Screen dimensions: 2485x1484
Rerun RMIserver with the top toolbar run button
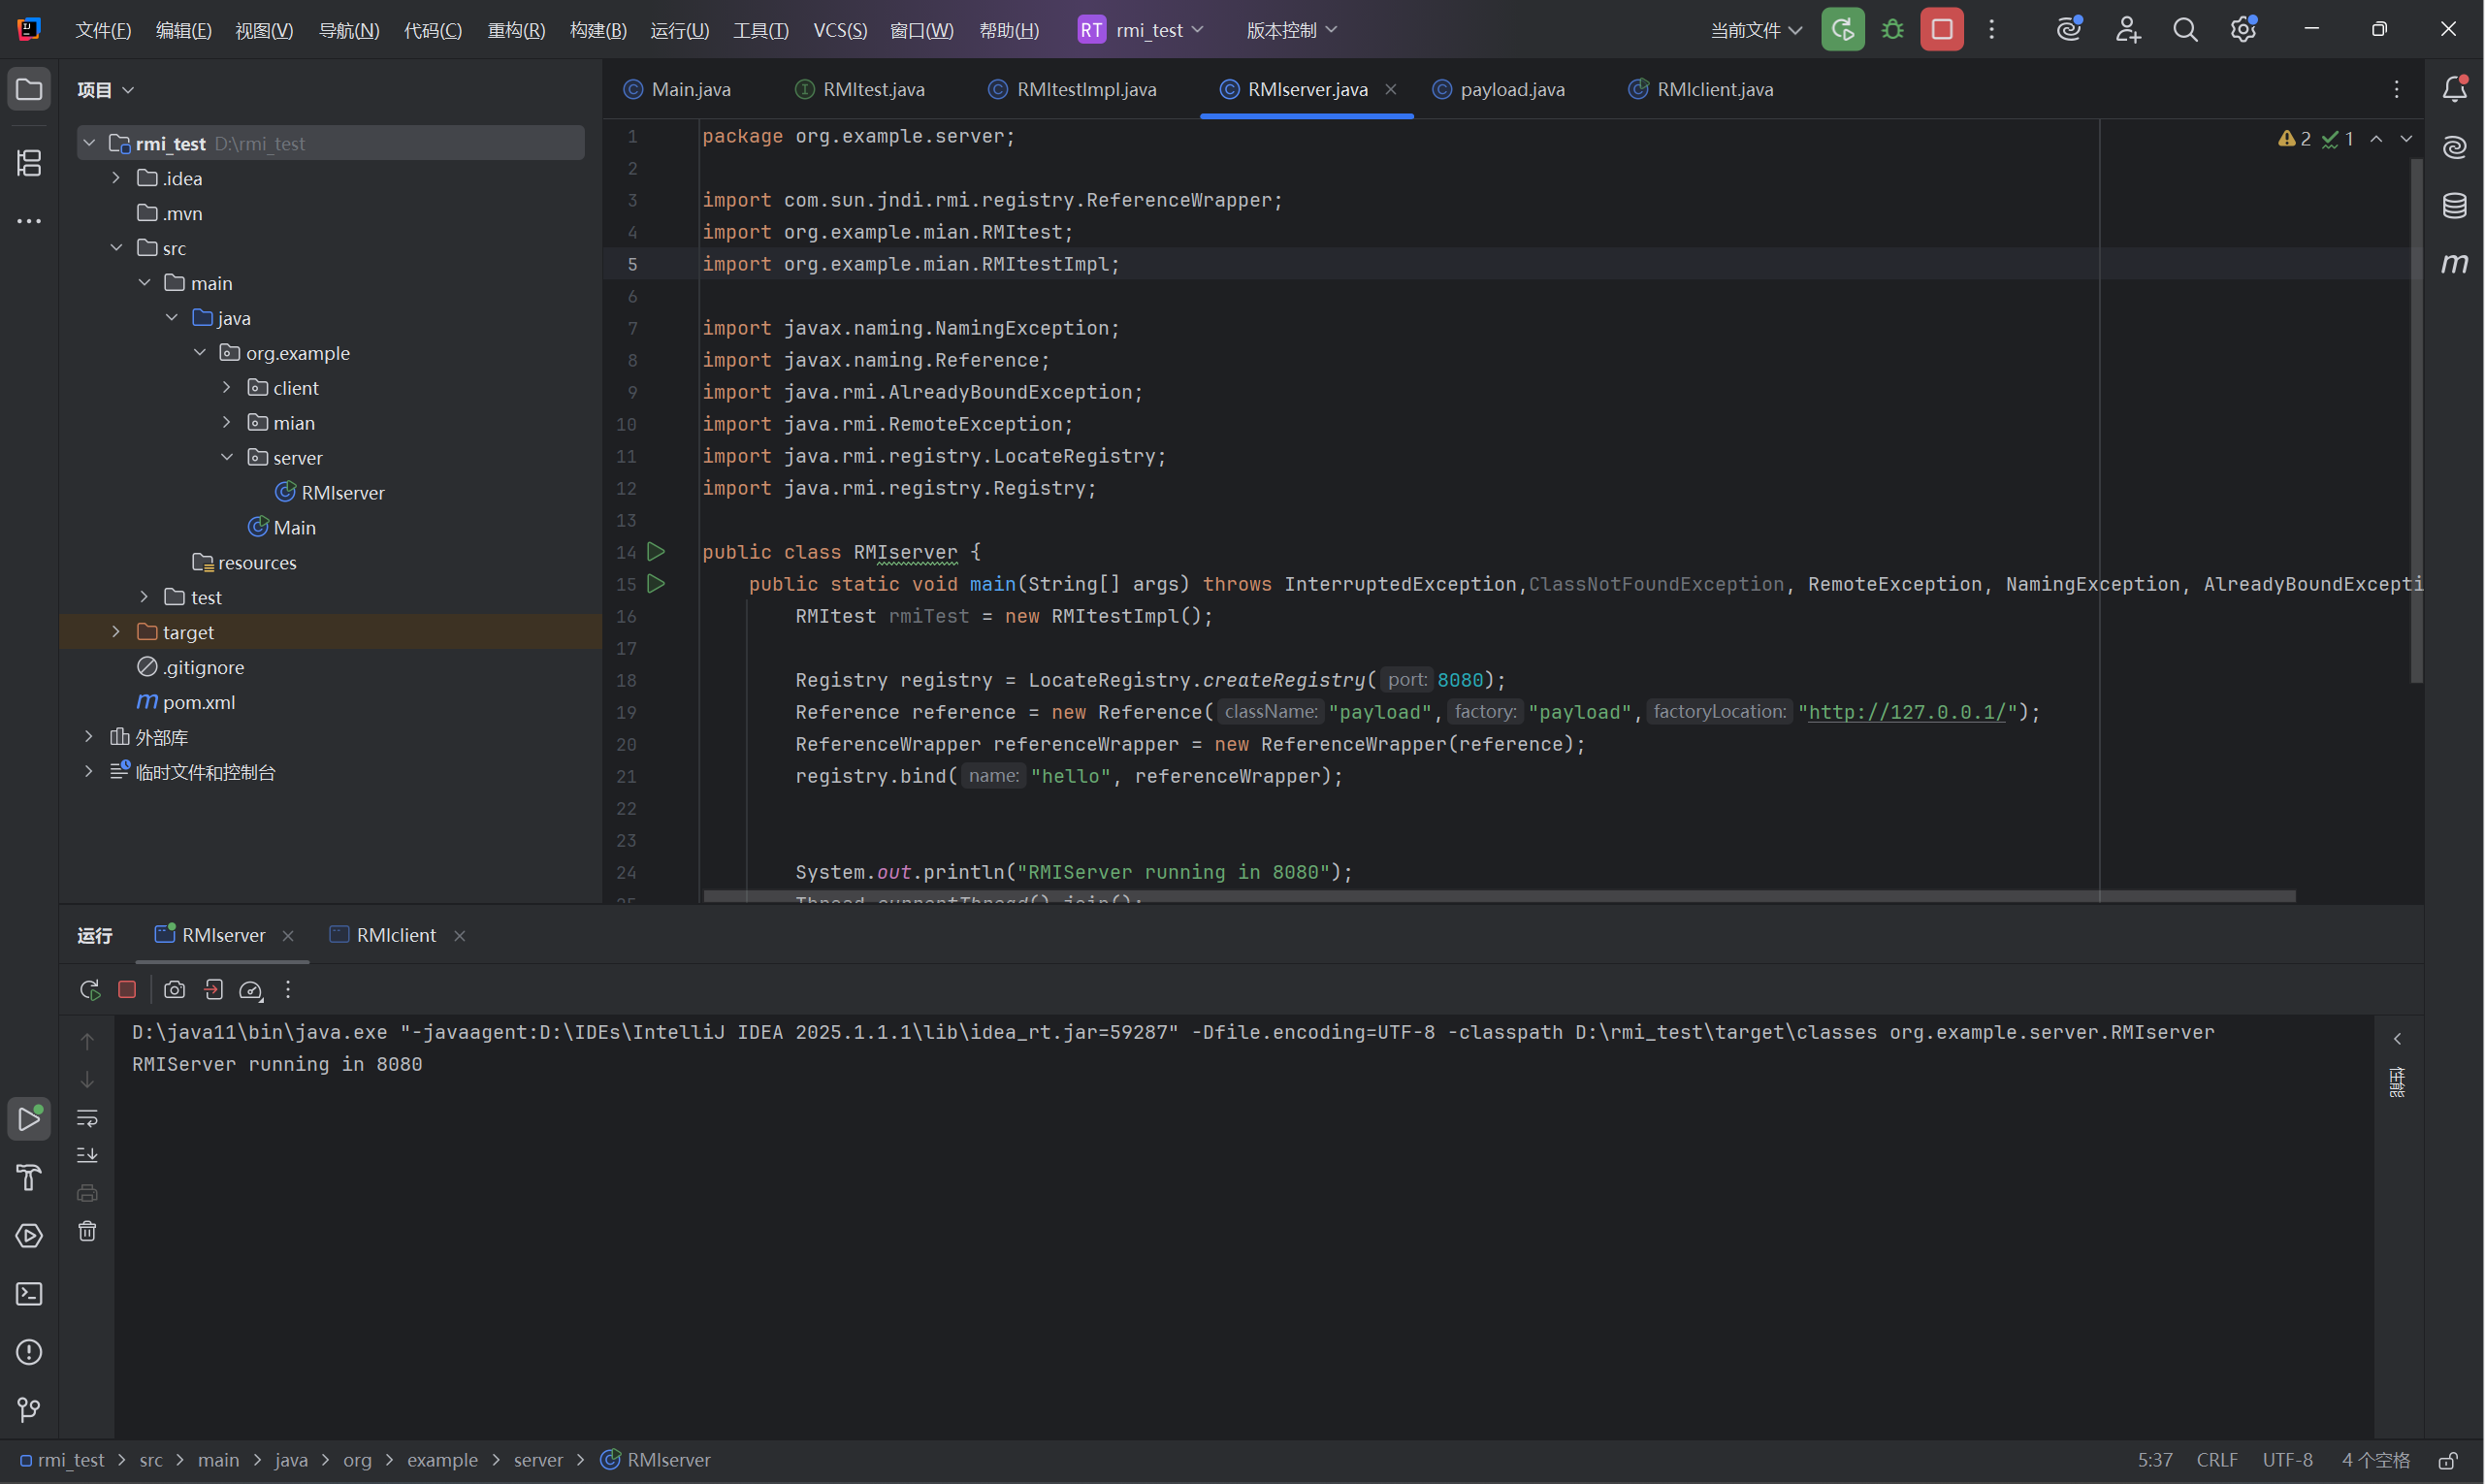[1842, 30]
